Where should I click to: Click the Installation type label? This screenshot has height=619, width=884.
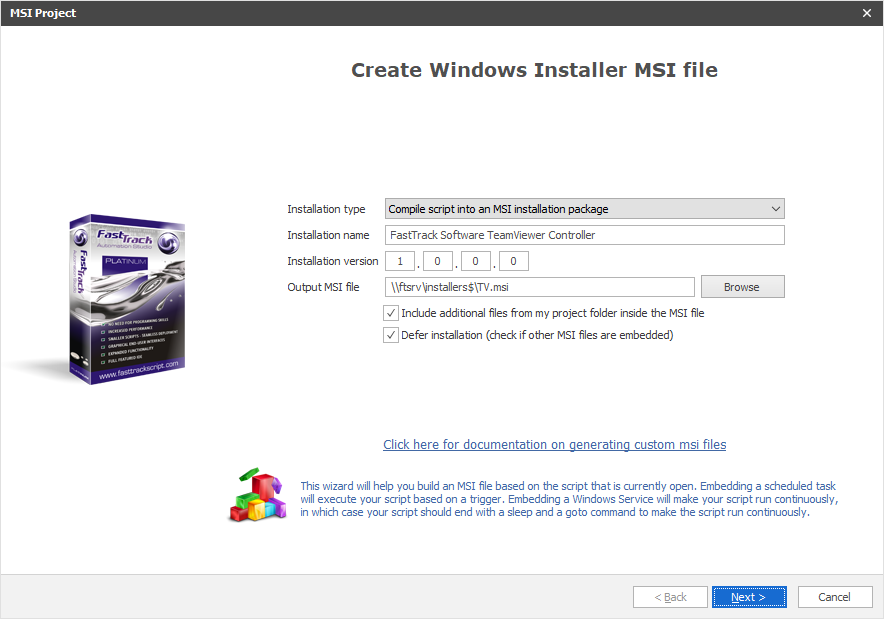tap(326, 209)
